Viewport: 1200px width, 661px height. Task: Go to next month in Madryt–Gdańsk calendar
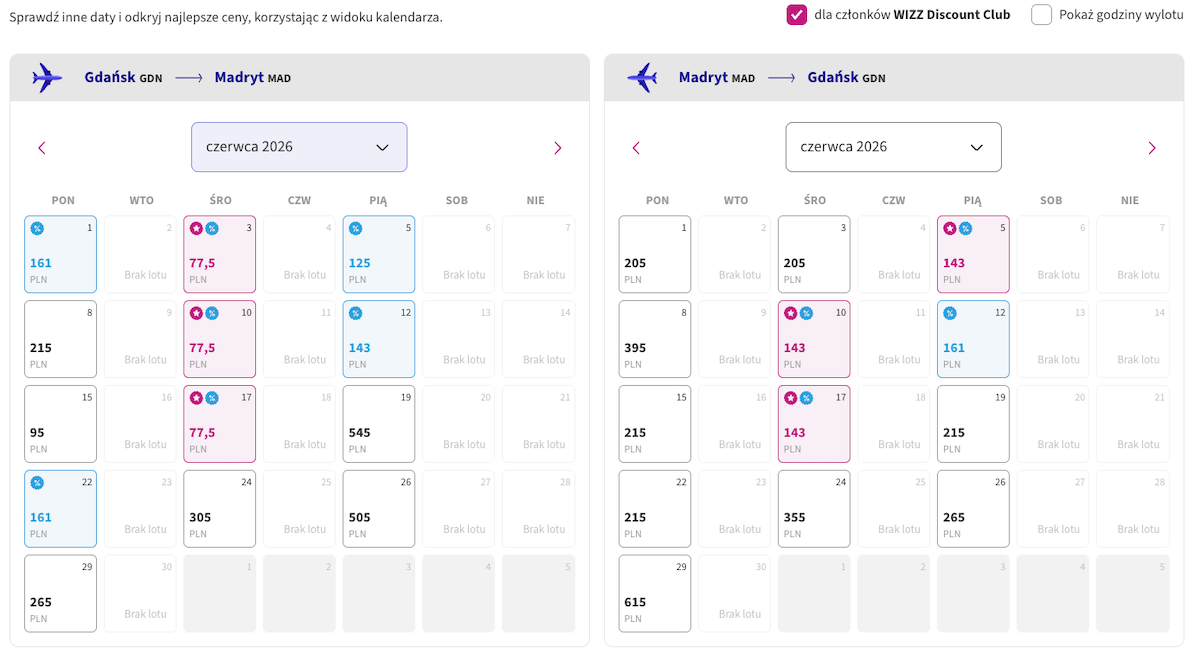(x=1152, y=148)
